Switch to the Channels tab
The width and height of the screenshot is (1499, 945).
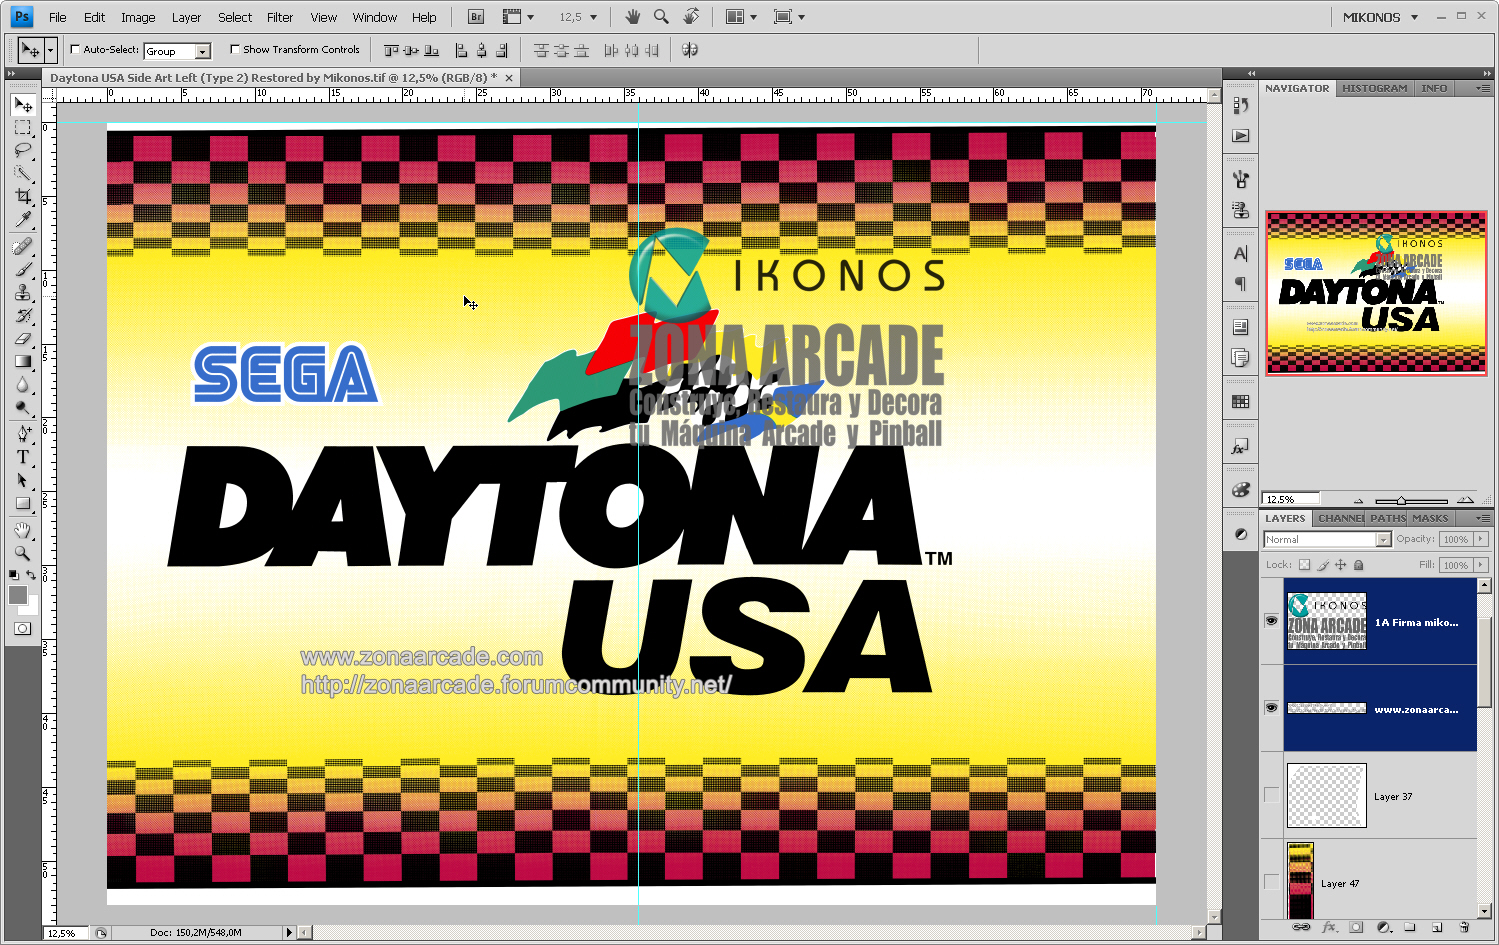click(1340, 518)
